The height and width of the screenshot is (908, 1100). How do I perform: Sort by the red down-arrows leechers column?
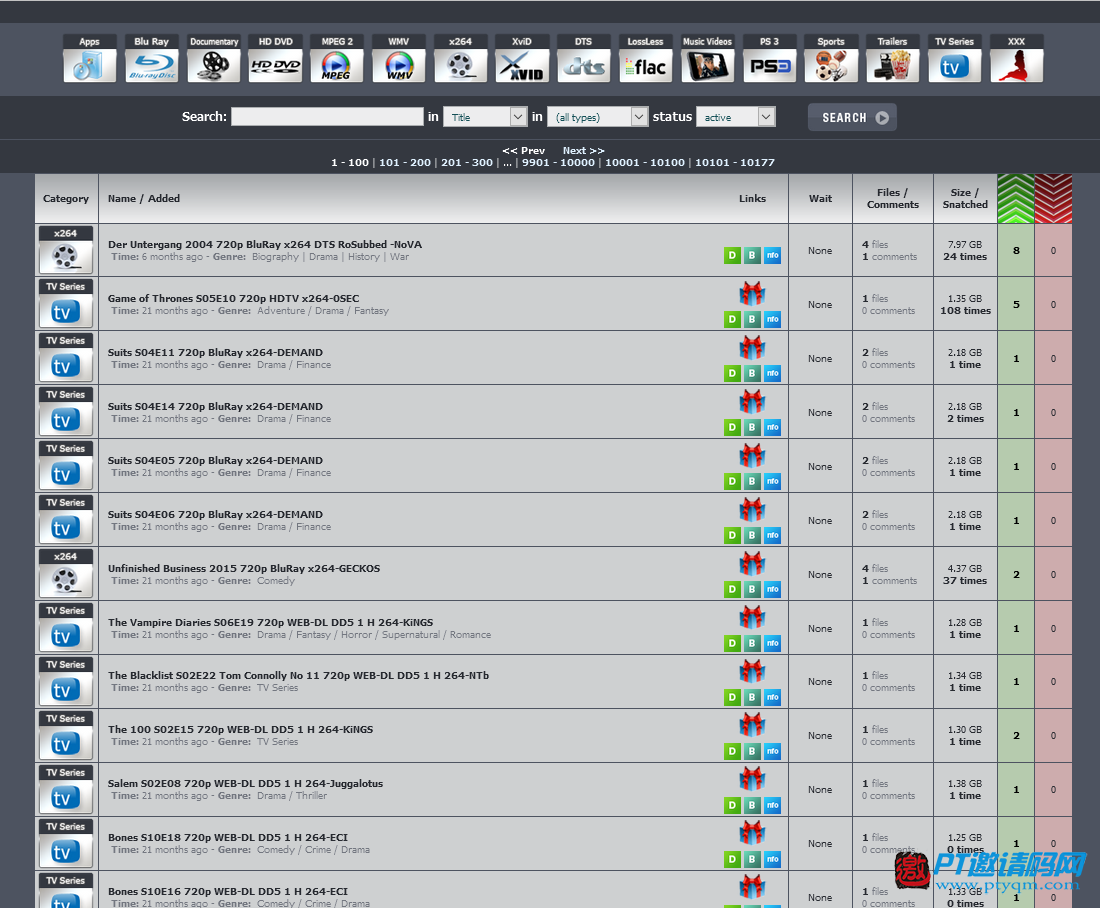[x=1053, y=199]
